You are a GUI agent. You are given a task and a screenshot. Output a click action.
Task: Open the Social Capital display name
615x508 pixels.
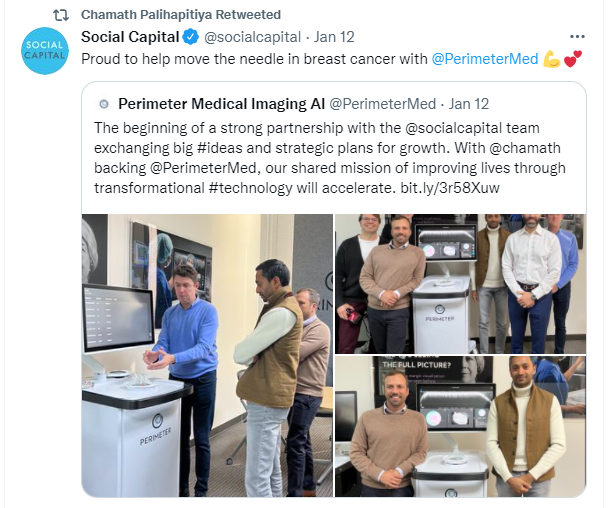click(x=130, y=37)
